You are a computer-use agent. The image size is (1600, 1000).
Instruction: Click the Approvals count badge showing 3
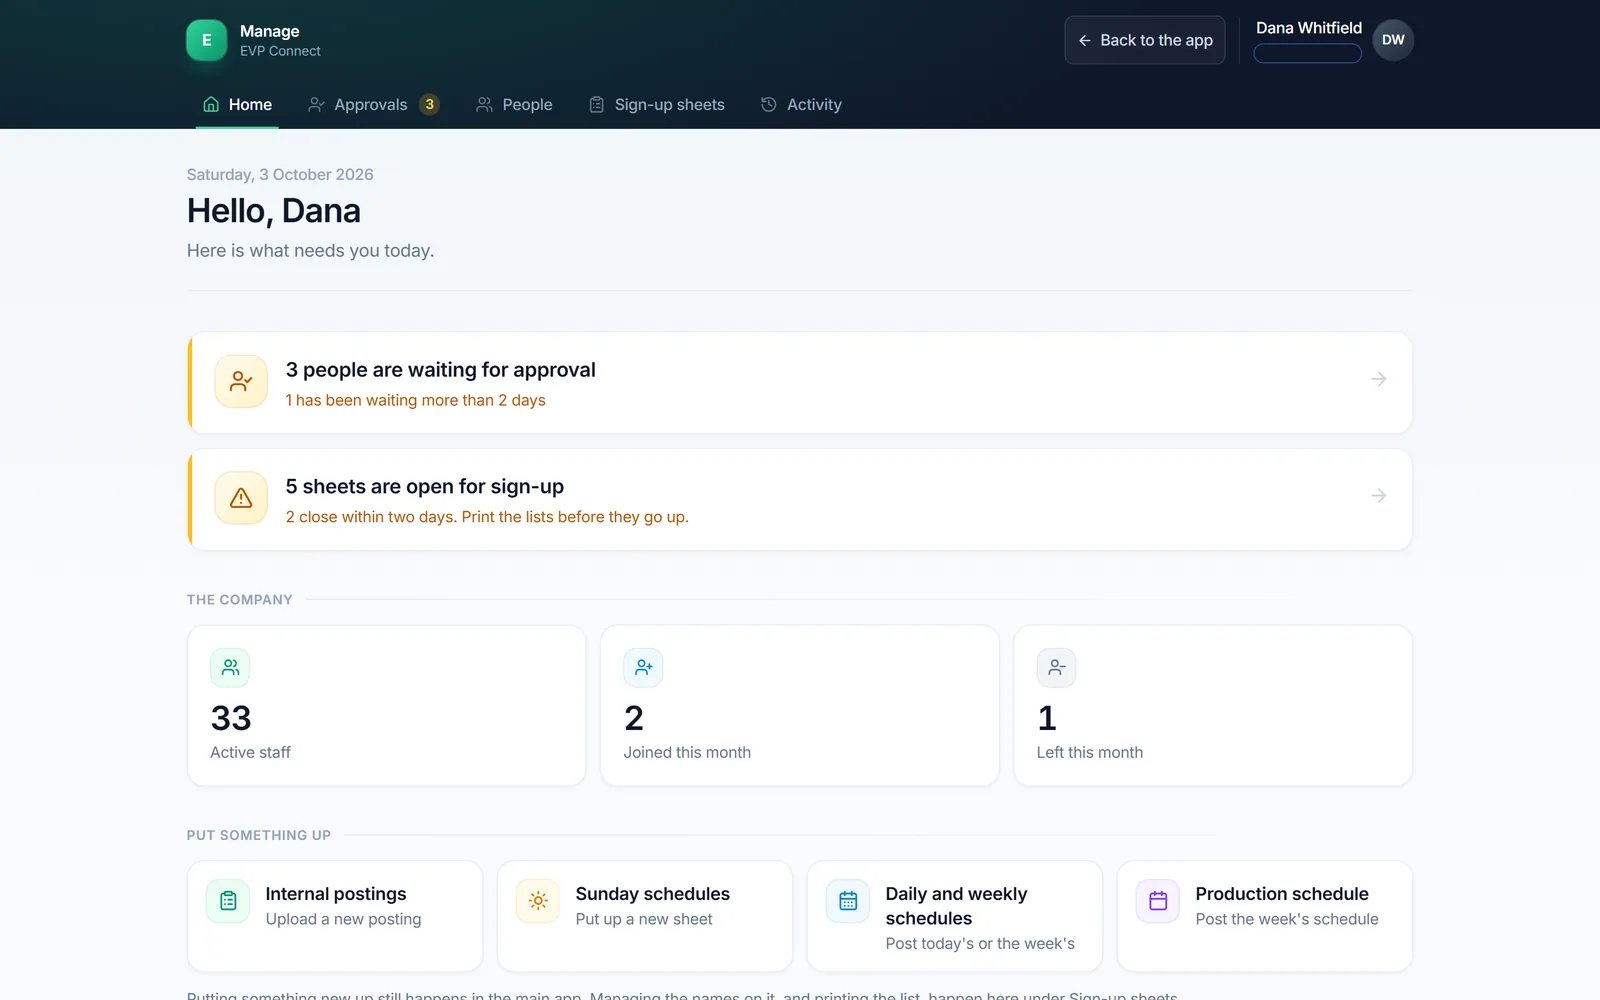pyautogui.click(x=429, y=104)
